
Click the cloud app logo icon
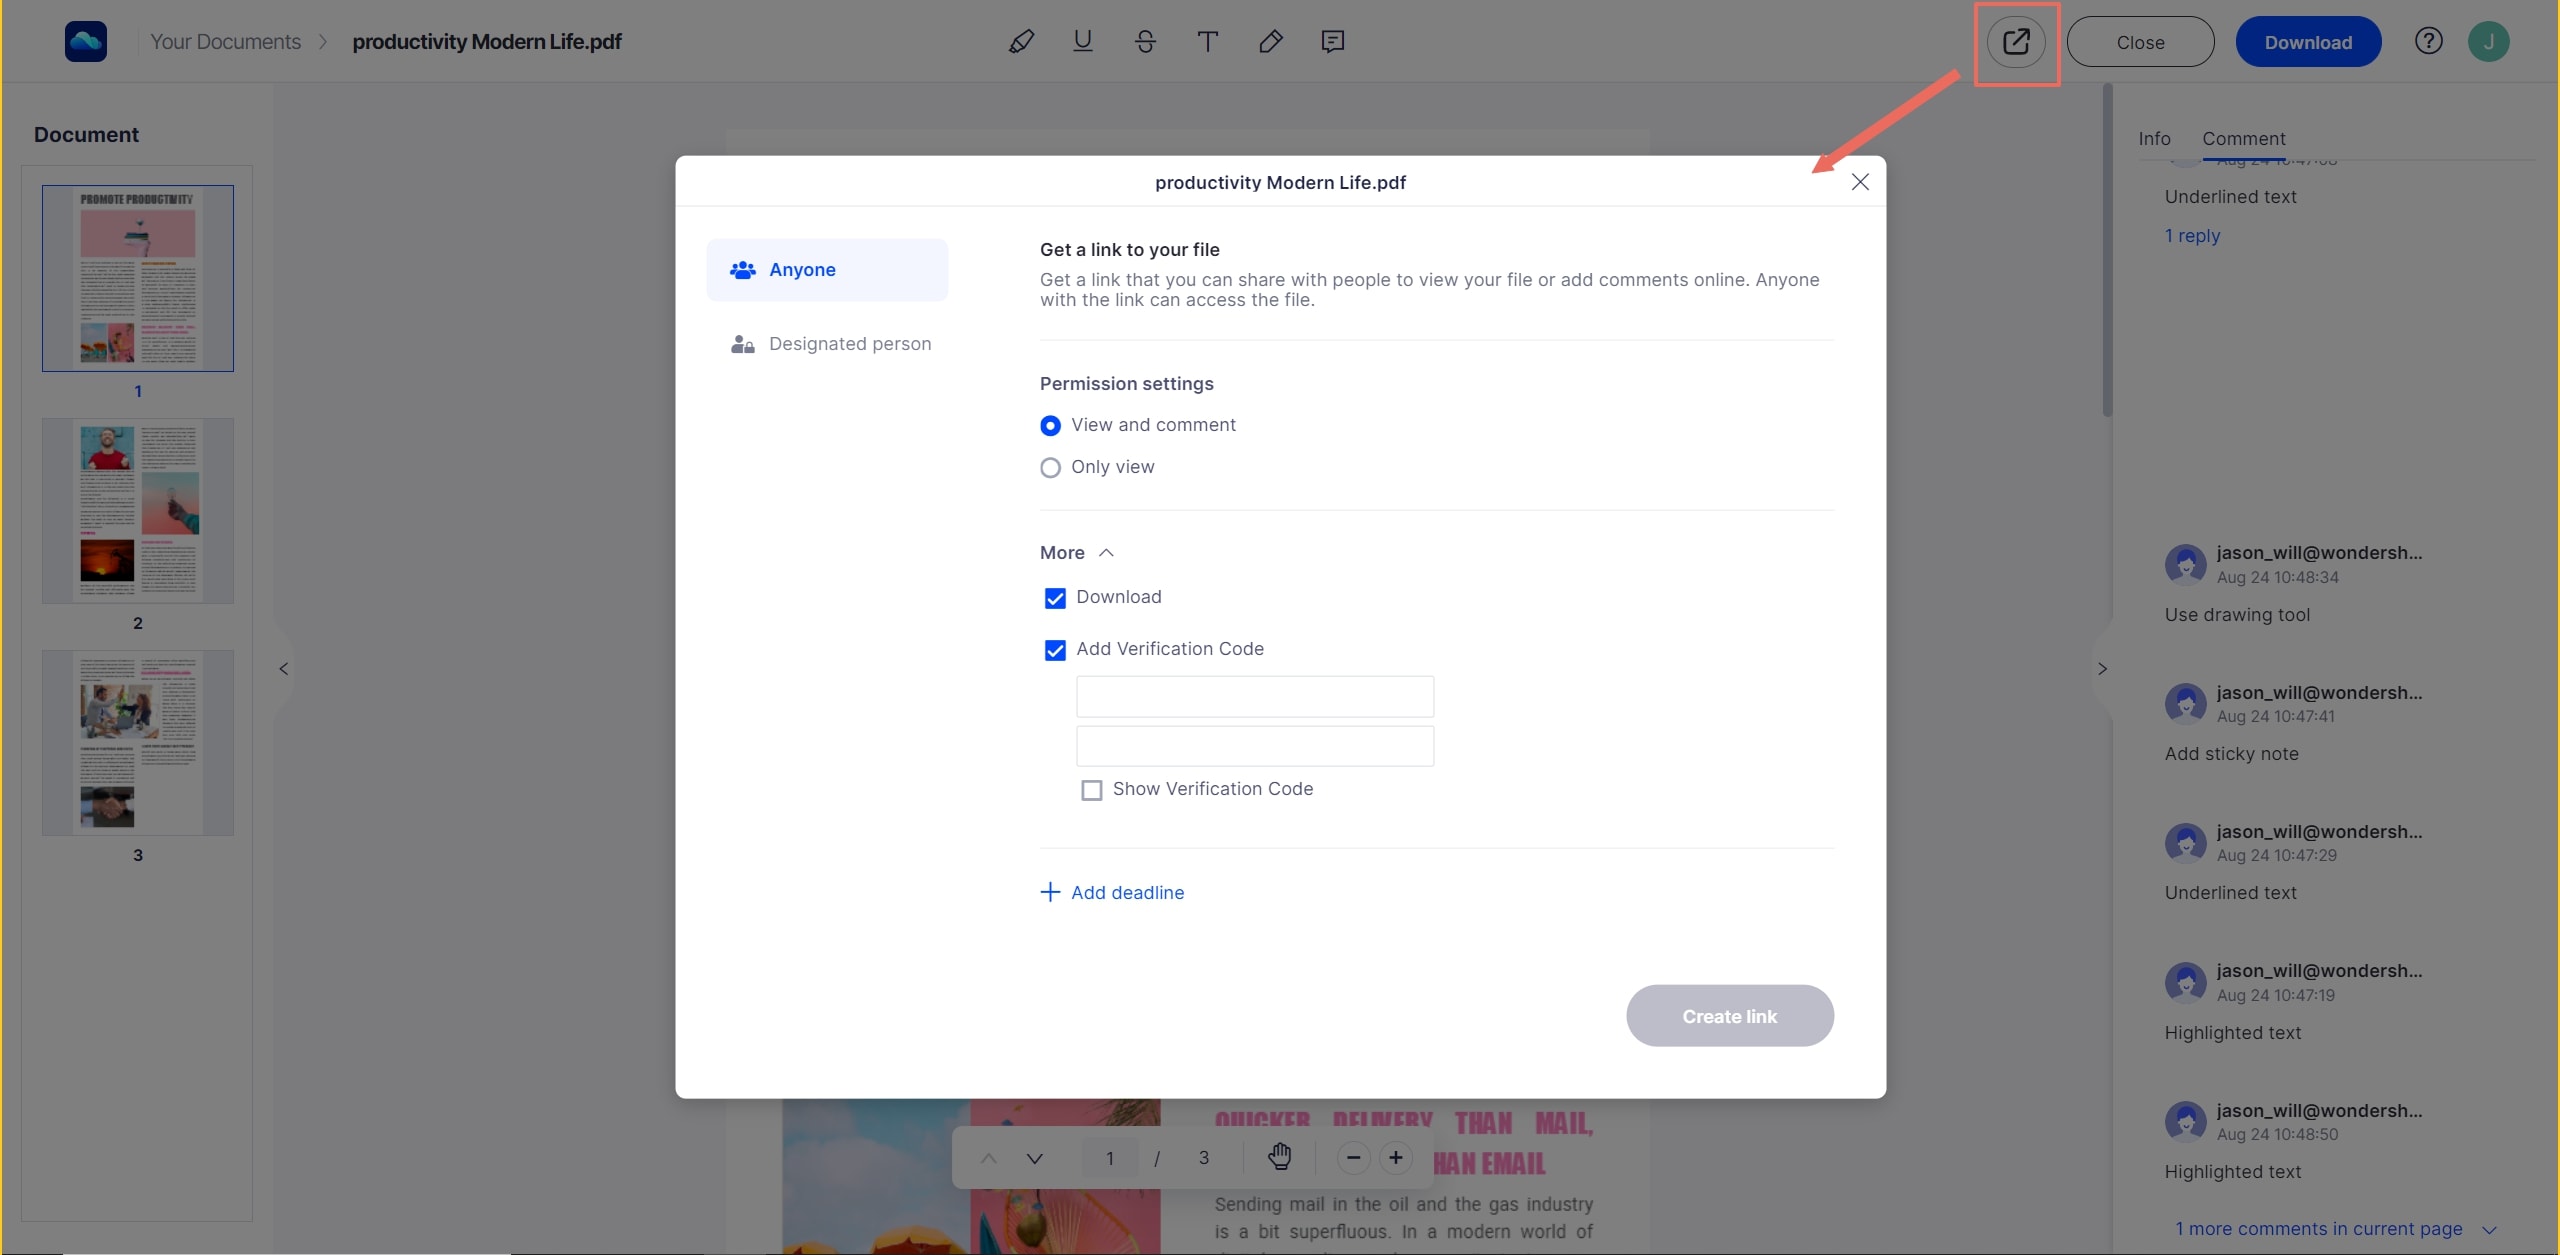pos(86,42)
